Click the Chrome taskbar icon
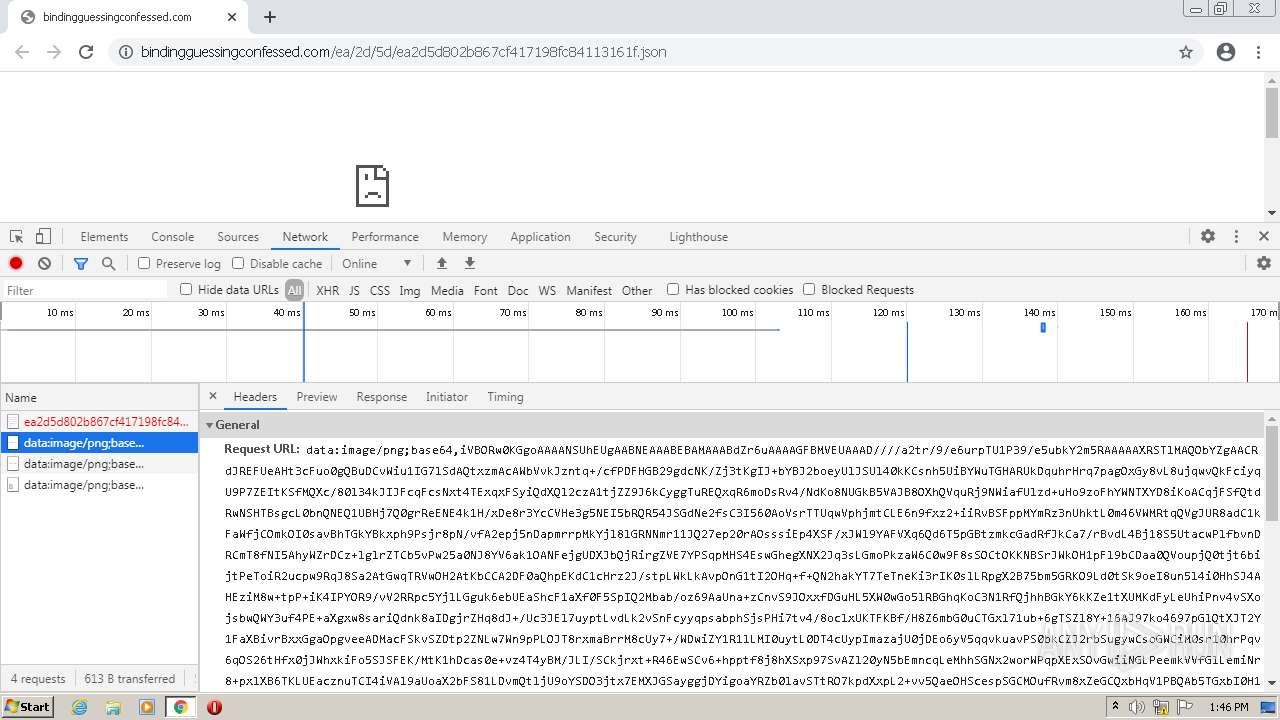 point(180,707)
